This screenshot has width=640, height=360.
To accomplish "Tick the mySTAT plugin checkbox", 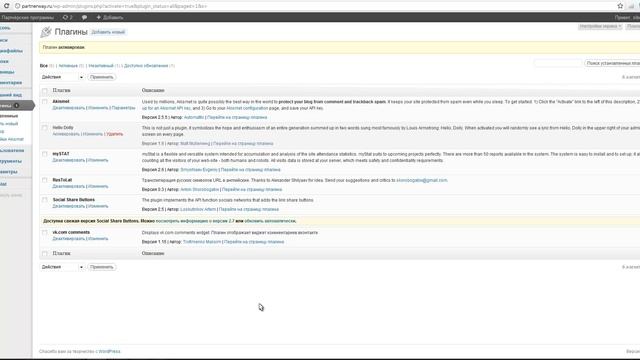I will [45, 154].
